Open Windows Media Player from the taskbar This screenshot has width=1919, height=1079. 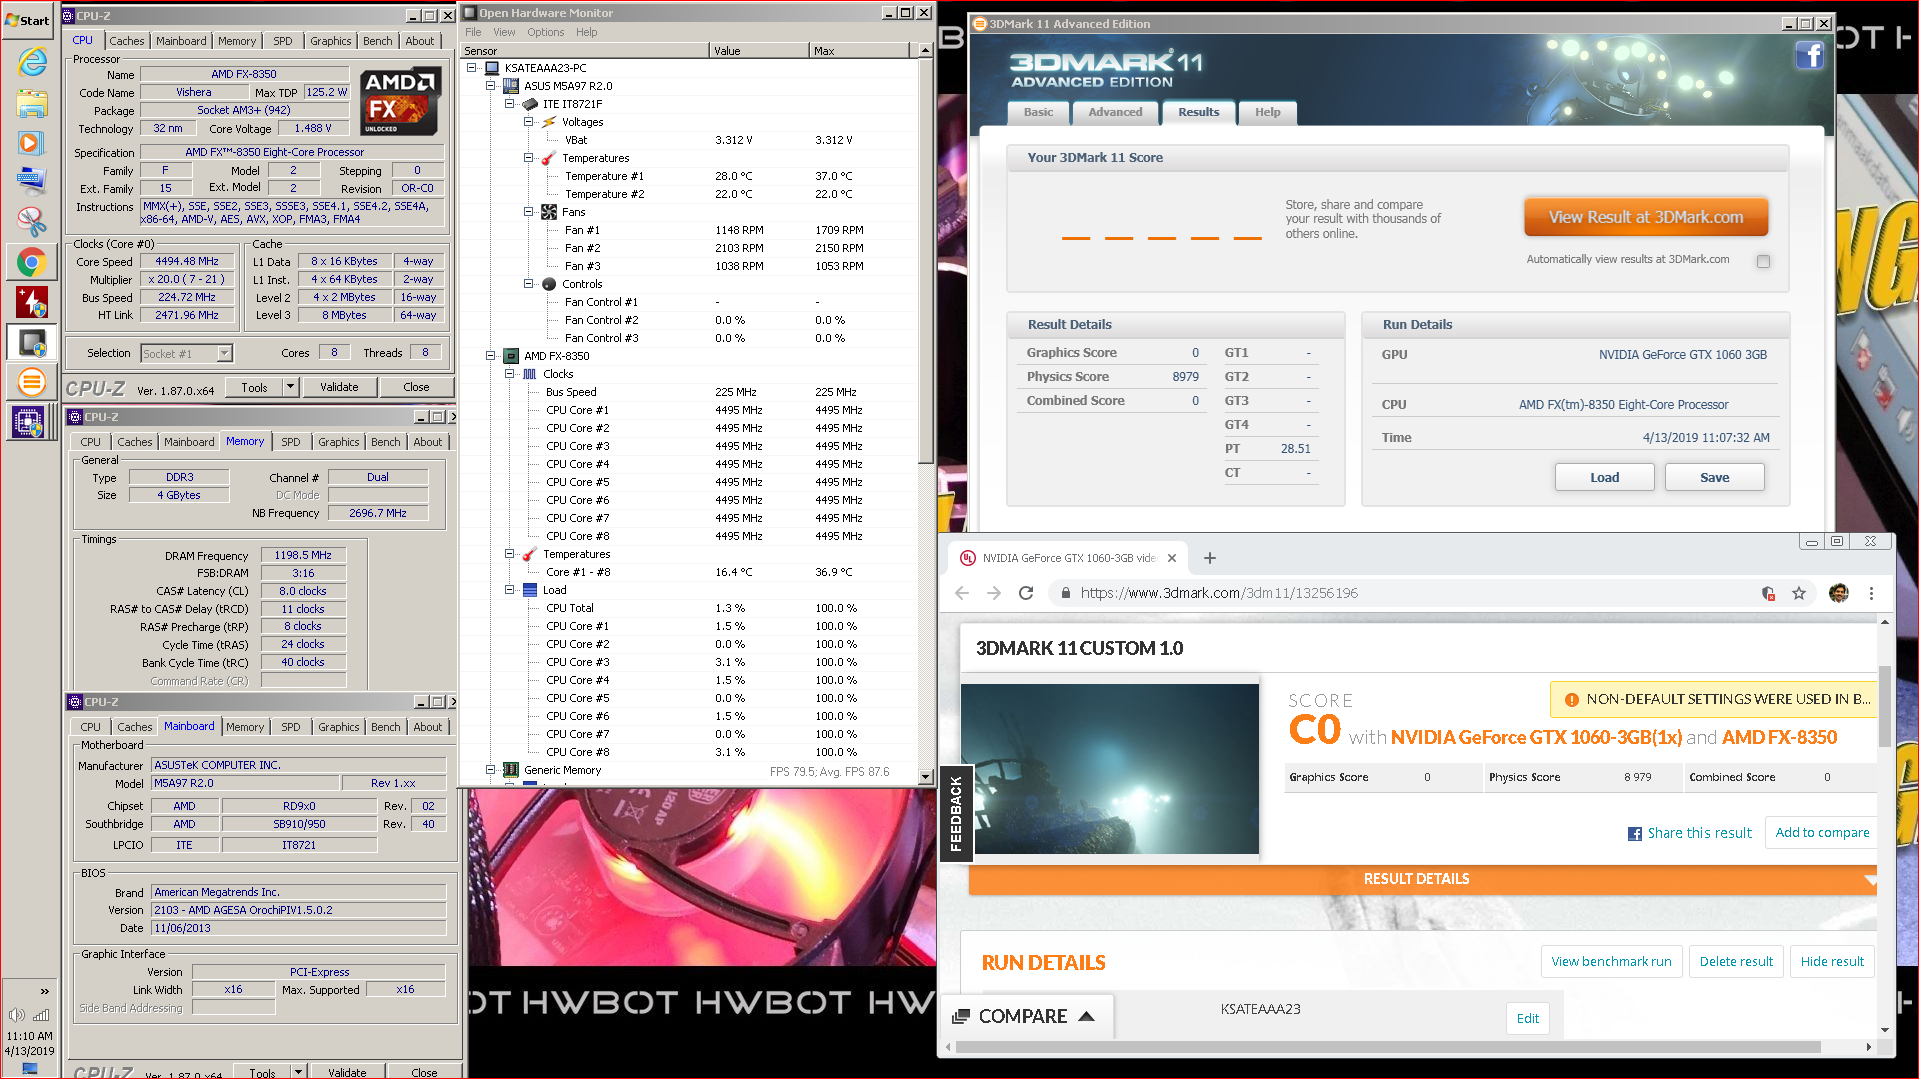click(31, 142)
